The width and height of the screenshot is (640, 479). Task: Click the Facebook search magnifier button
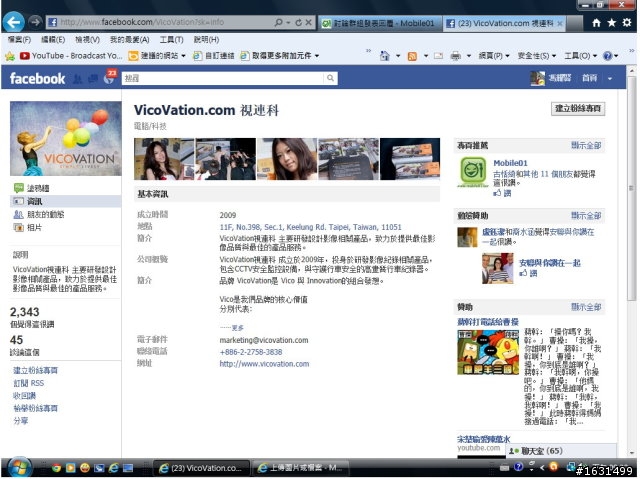pyautogui.click(x=331, y=78)
